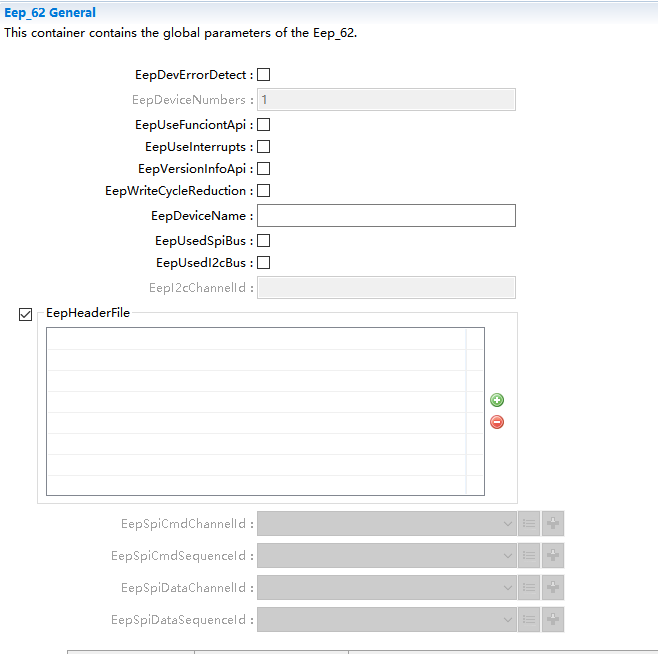The image size is (658, 654).
Task: Click plus icon next to EepSpiDataChannelId
Action: (x=553, y=587)
